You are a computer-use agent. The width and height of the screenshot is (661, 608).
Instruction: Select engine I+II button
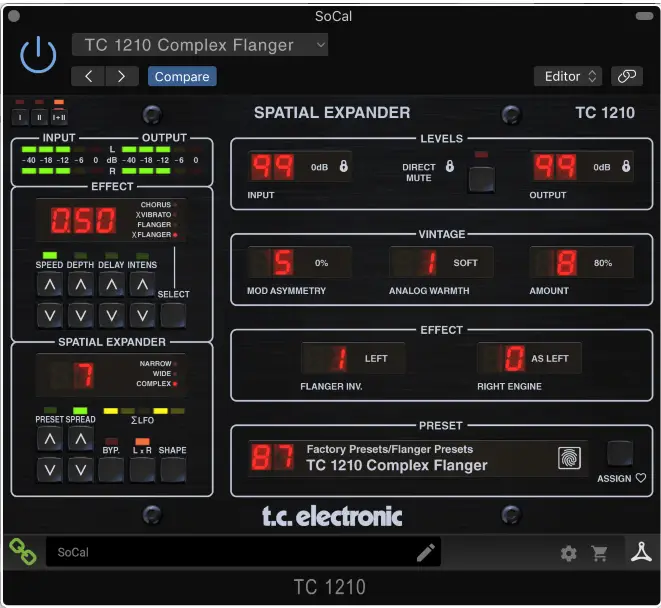click(59, 117)
